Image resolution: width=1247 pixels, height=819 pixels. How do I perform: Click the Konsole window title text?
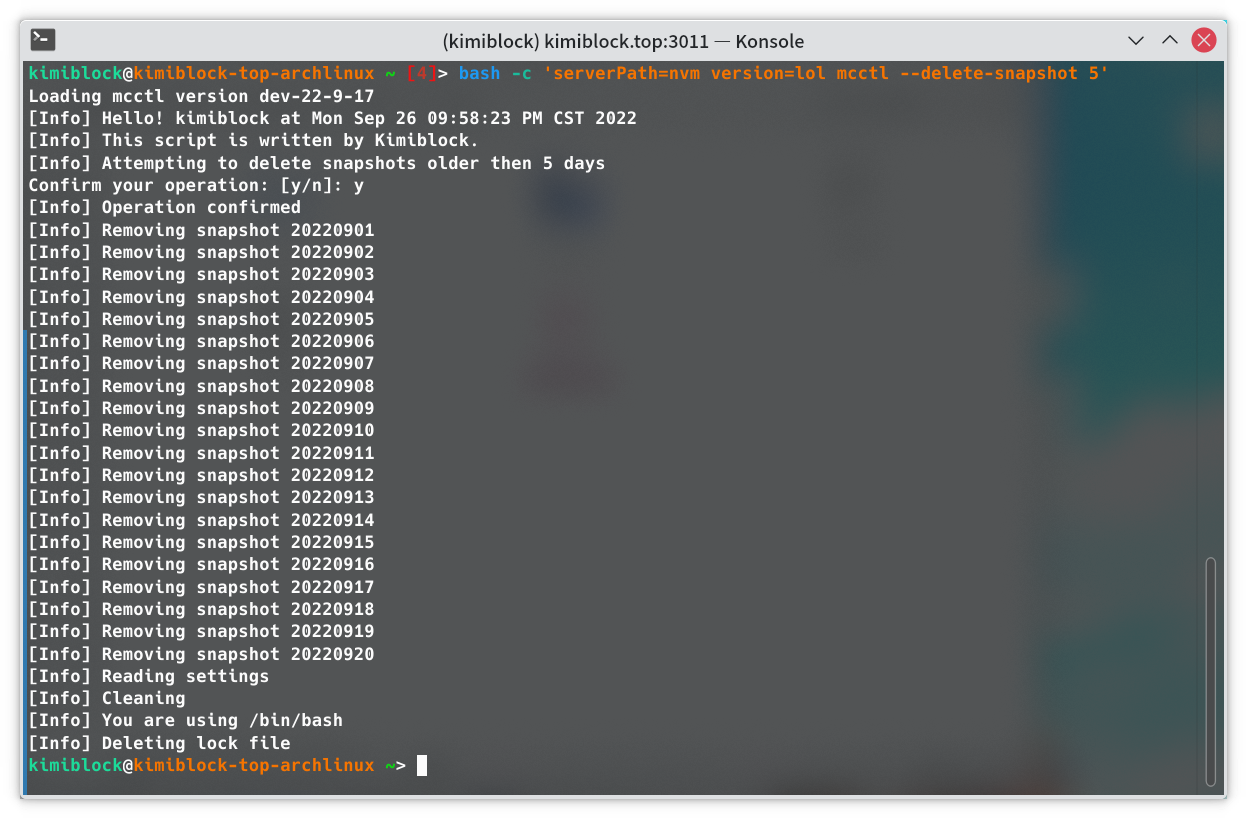623,41
